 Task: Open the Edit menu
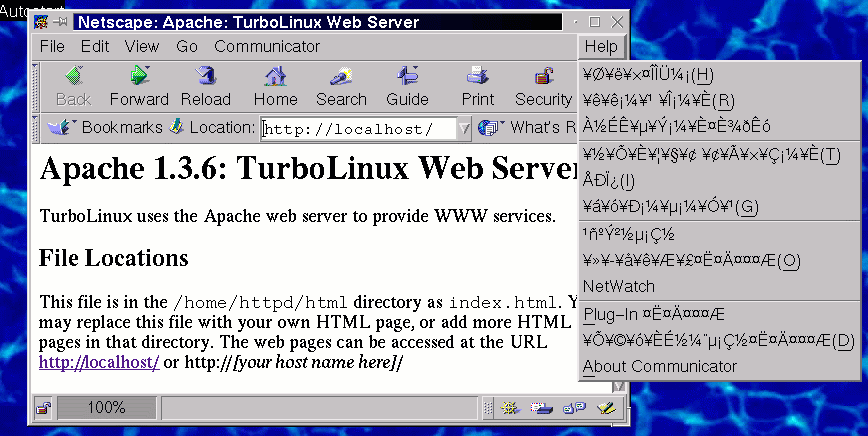95,46
